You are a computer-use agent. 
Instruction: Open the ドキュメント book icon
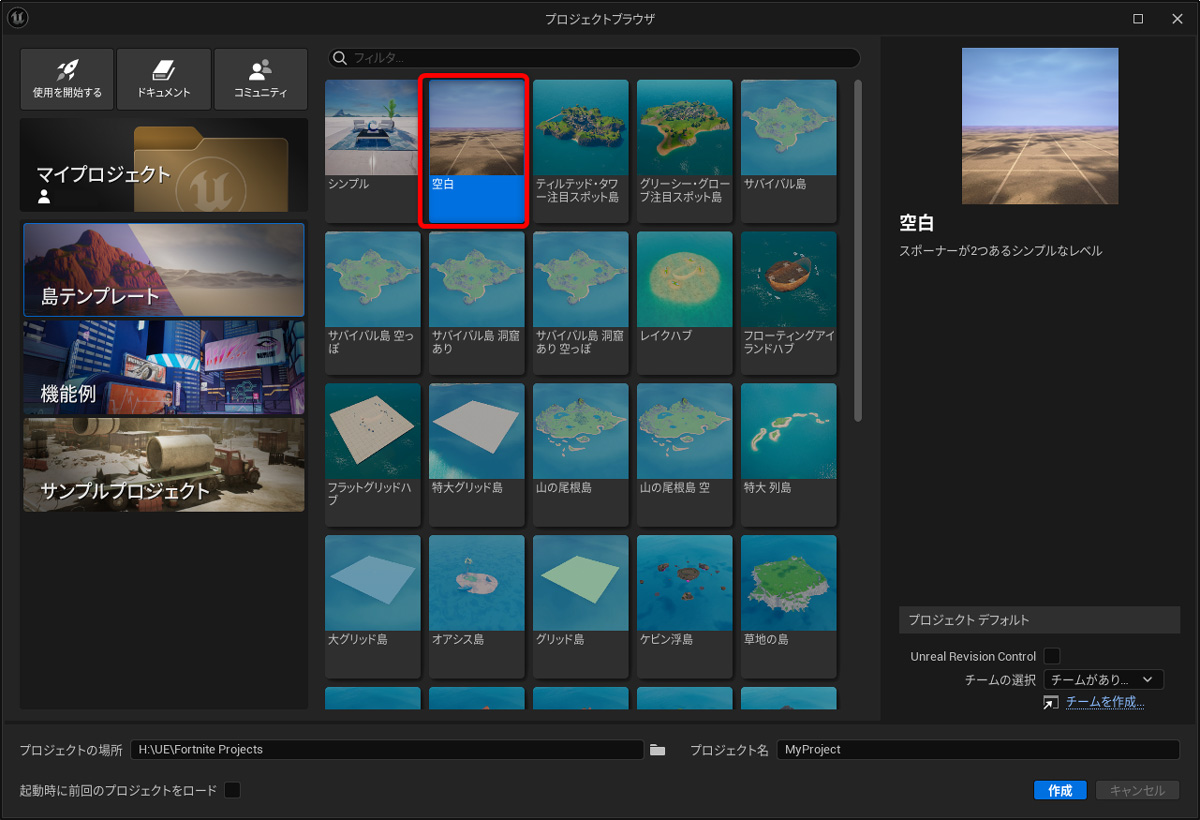point(164,70)
